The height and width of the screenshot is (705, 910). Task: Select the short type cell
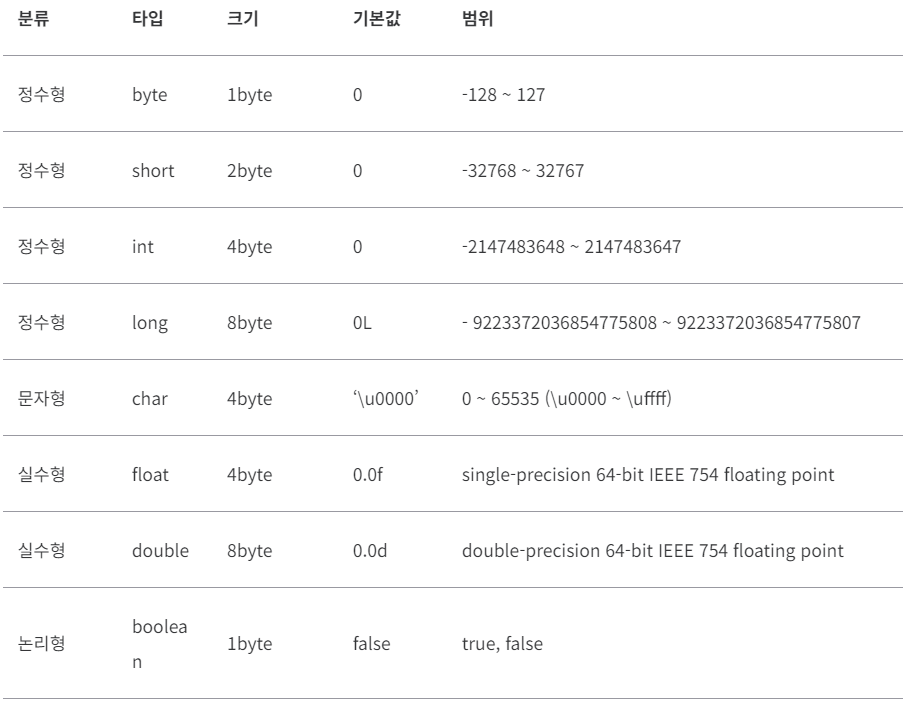pos(153,171)
